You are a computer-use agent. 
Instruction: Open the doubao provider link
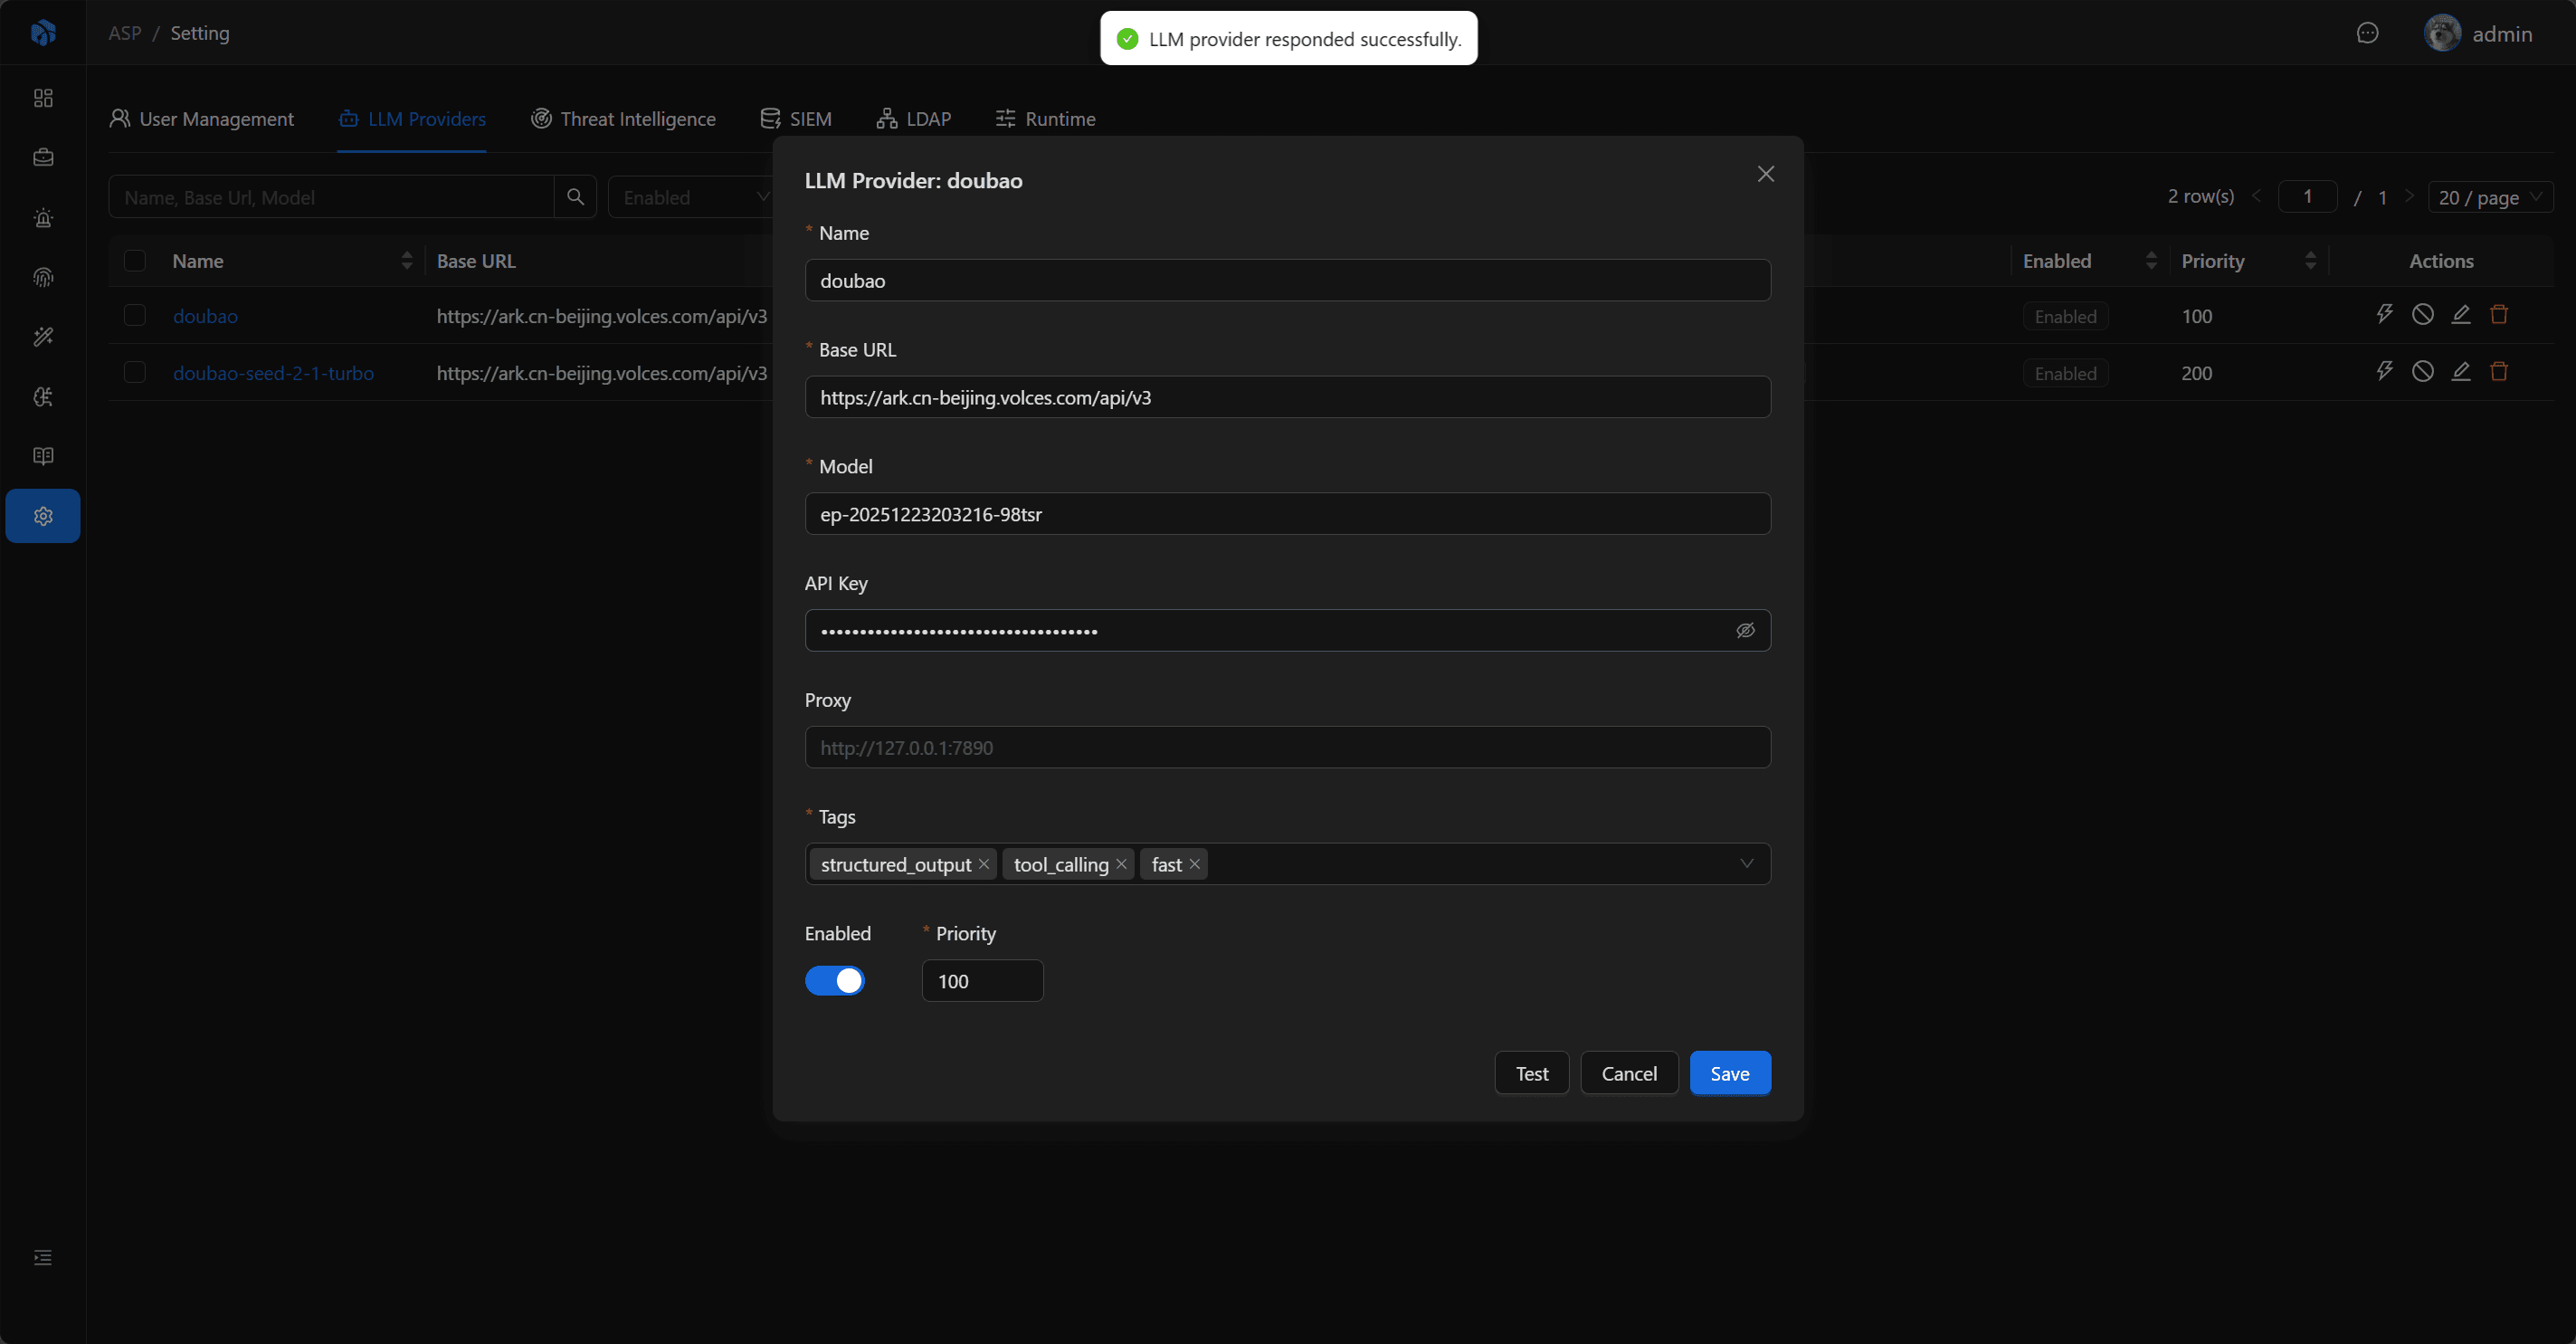[x=205, y=316]
